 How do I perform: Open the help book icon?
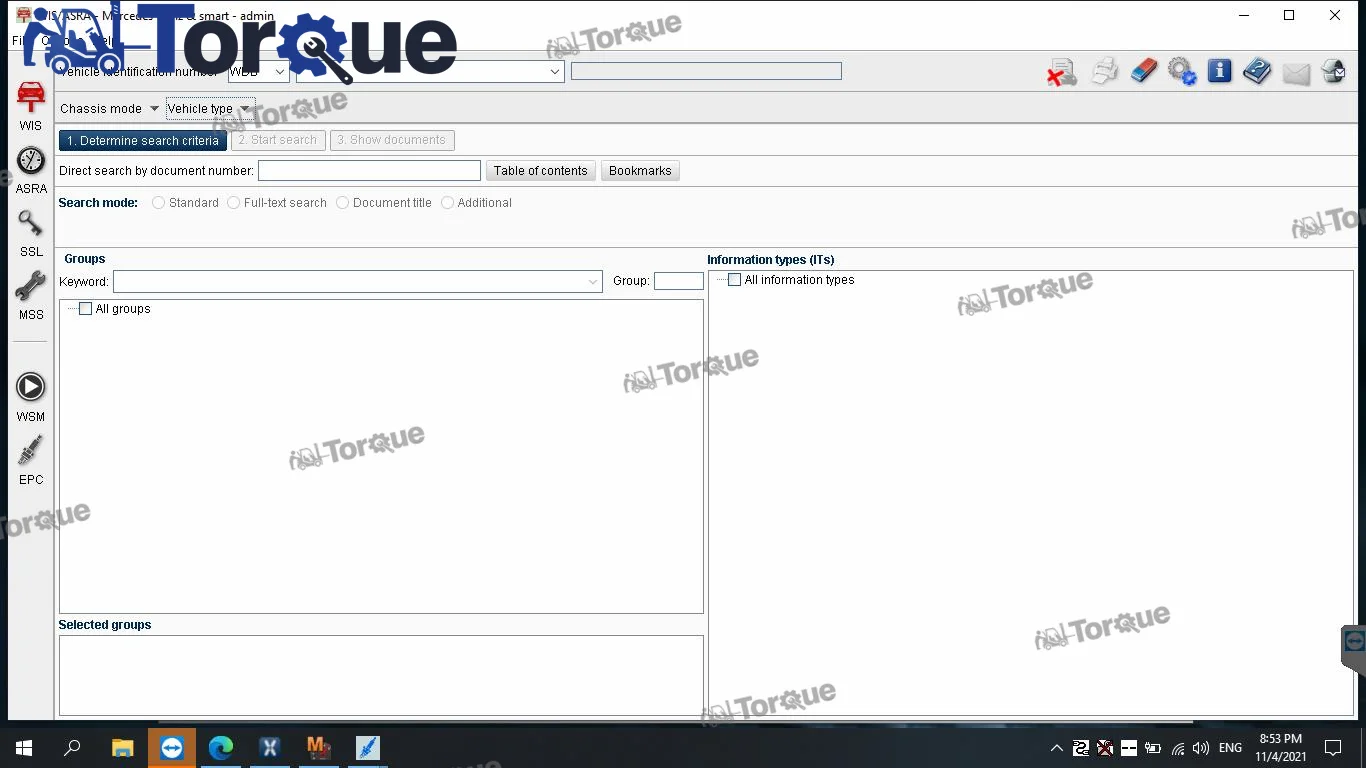click(x=1257, y=71)
